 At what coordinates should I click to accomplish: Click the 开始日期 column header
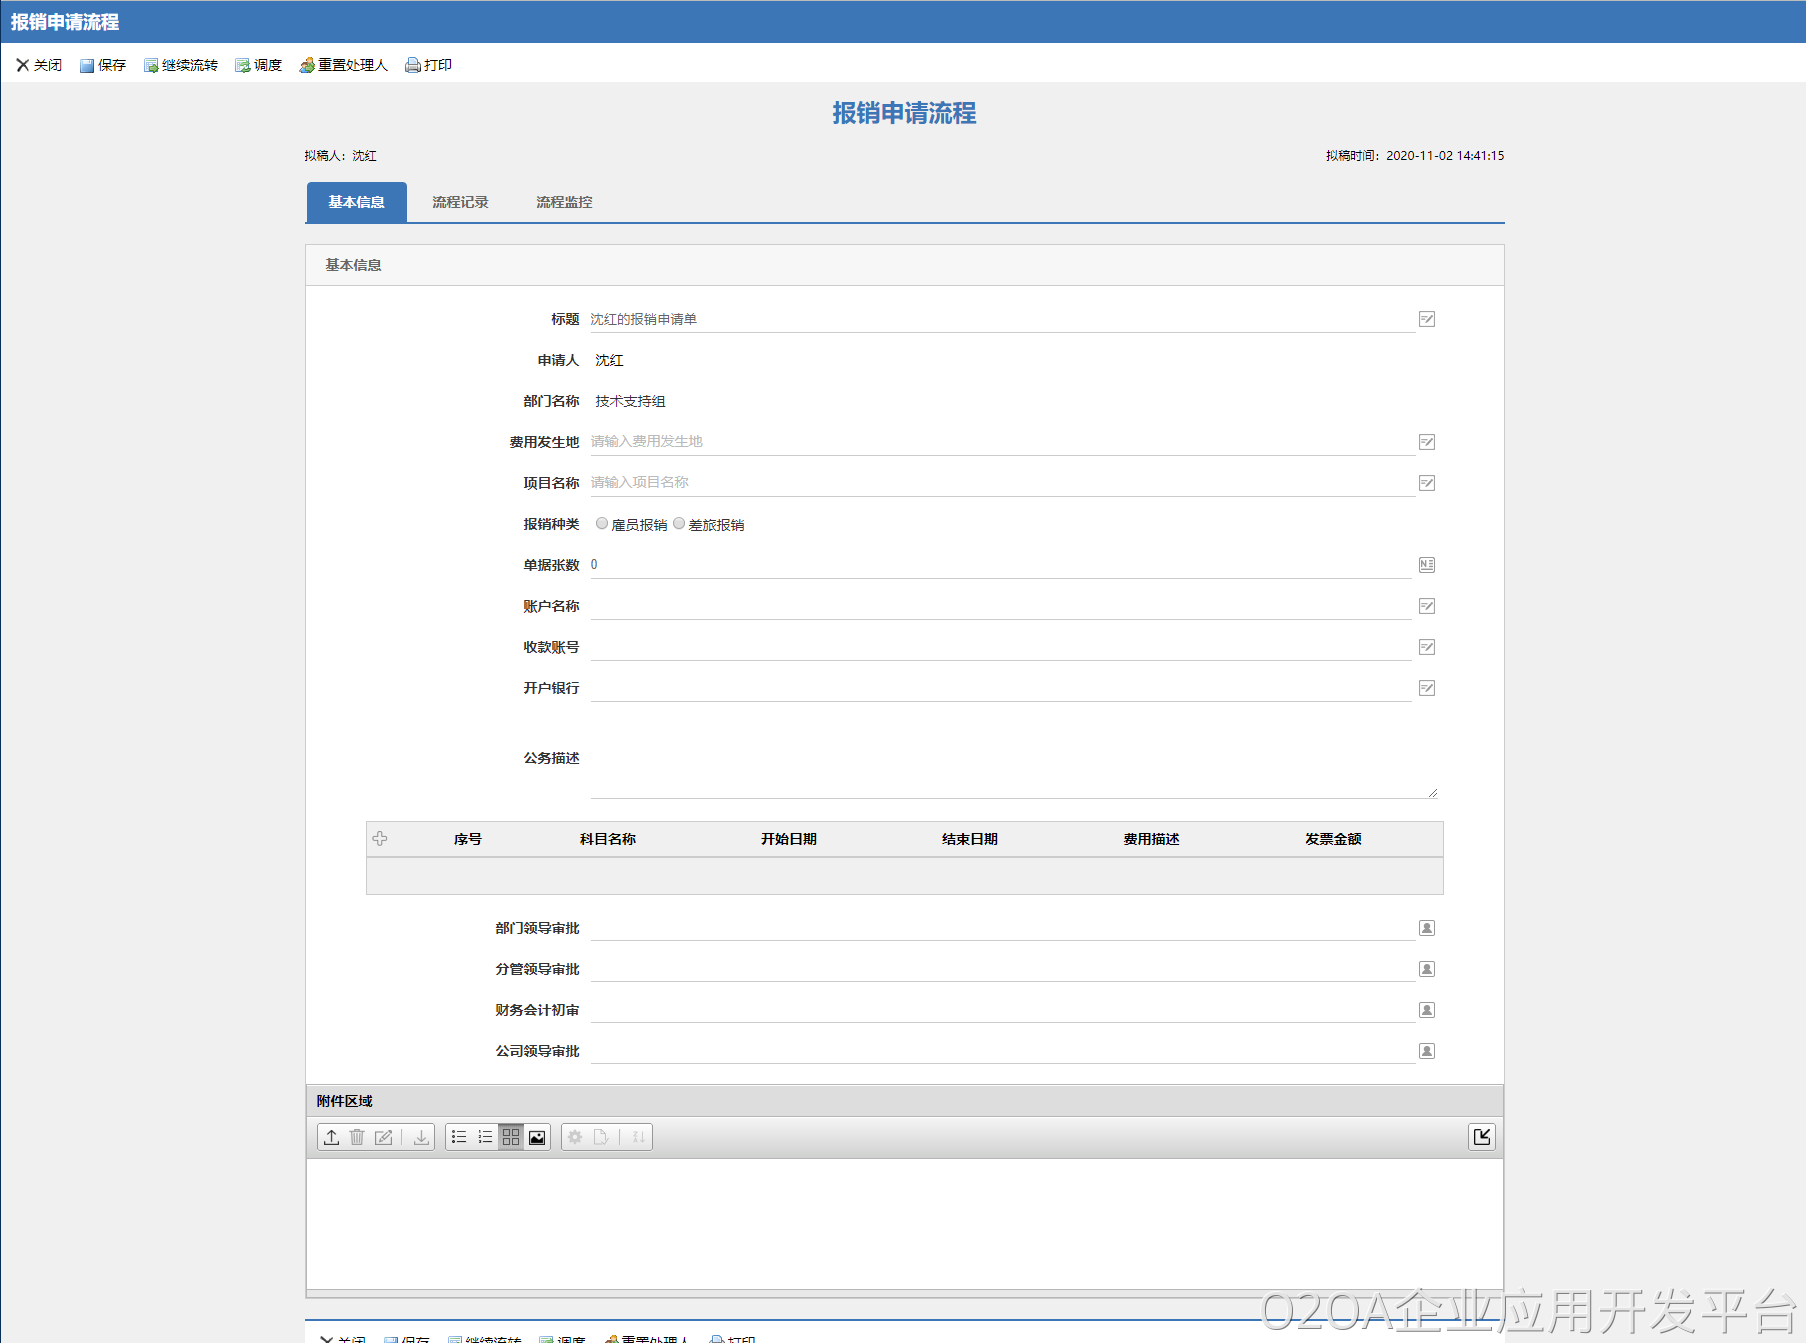coord(789,839)
